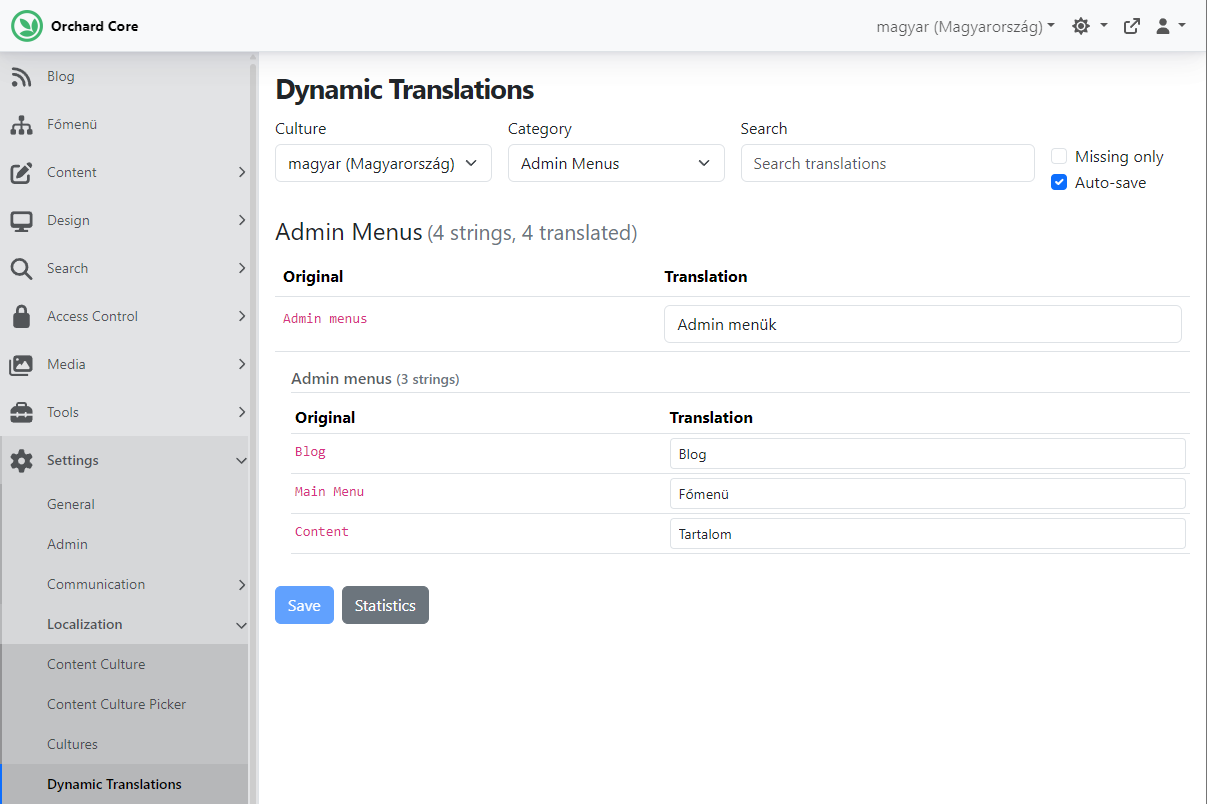Click the Főmenü sitemap icon
The height and width of the screenshot is (804, 1207).
[x=21, y=124]
